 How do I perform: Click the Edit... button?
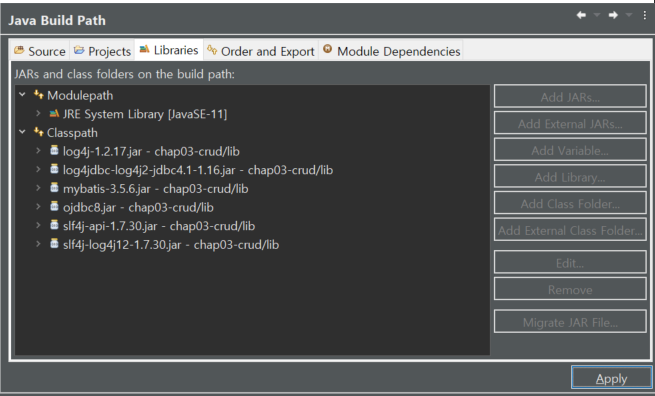[x=570, y=263]
